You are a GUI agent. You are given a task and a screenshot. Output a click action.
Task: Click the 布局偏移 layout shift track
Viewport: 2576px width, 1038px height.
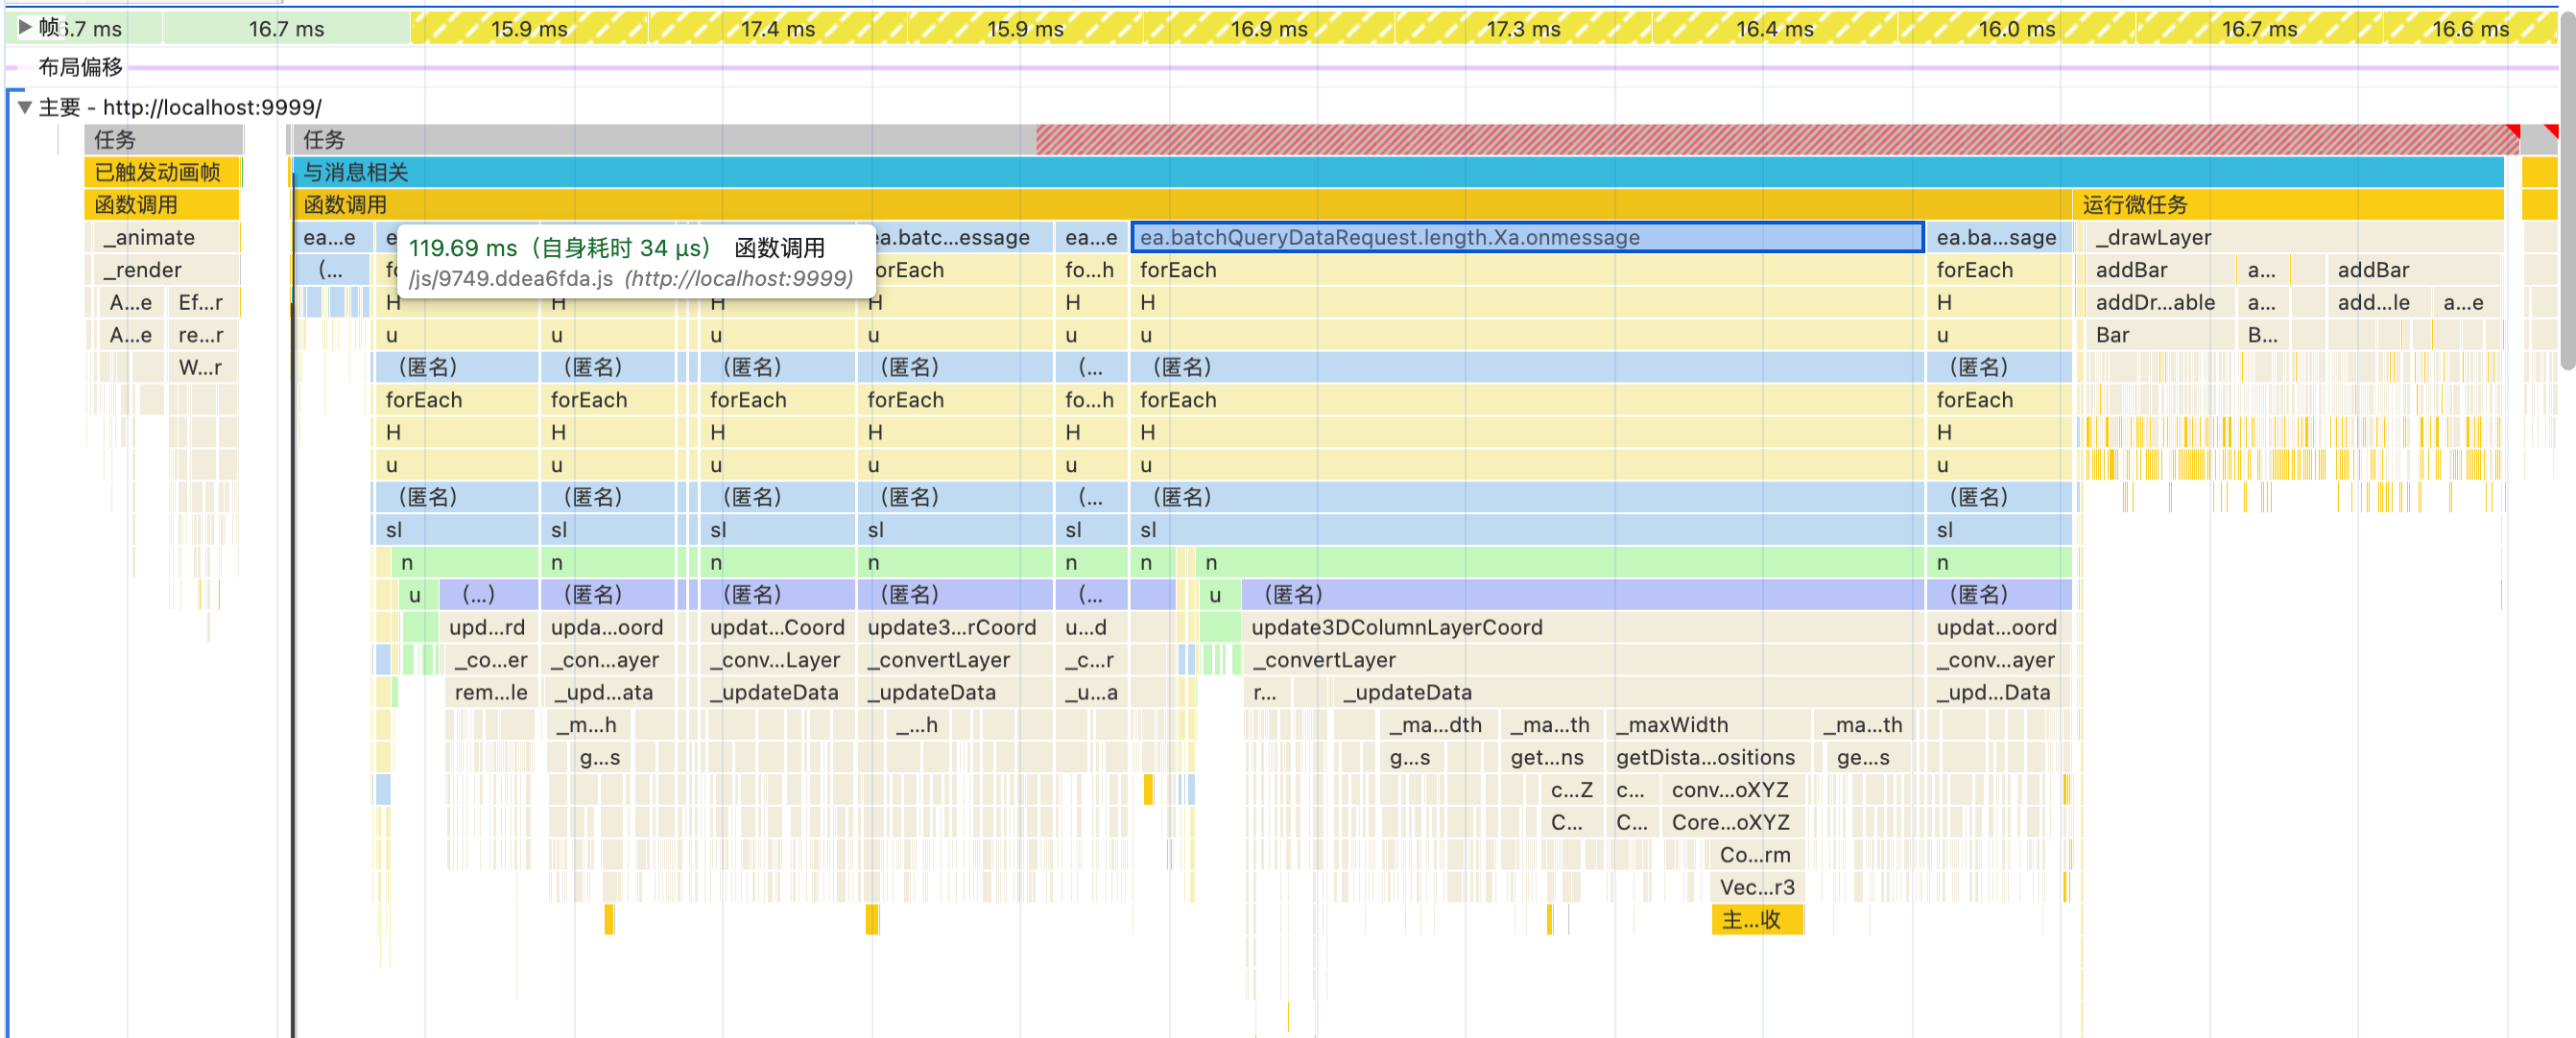click(x=80, y=67)
